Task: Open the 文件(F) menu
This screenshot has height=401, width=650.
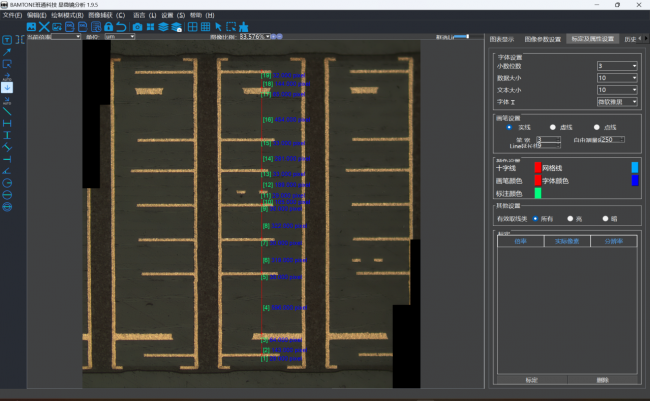Action: point(12,15)
